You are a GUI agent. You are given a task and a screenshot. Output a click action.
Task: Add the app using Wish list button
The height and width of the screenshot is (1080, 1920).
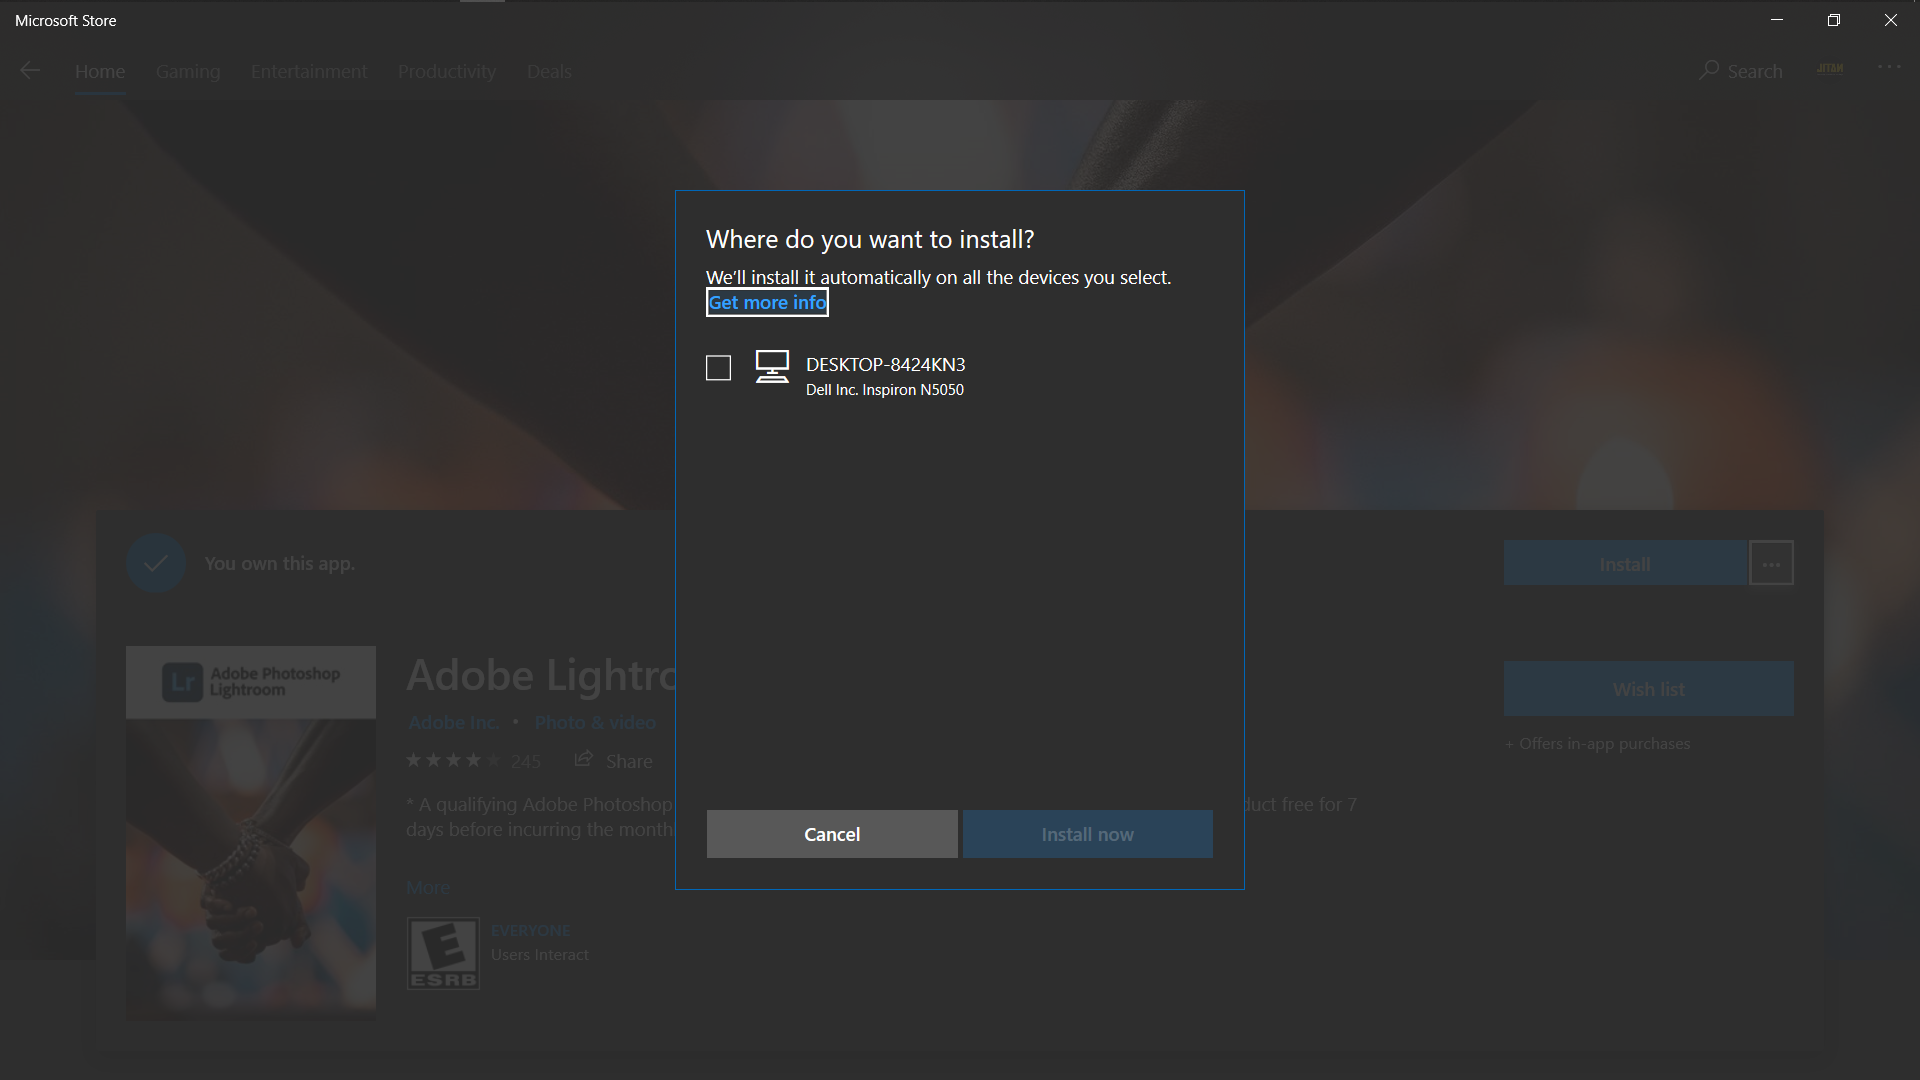coord(1648,689)
